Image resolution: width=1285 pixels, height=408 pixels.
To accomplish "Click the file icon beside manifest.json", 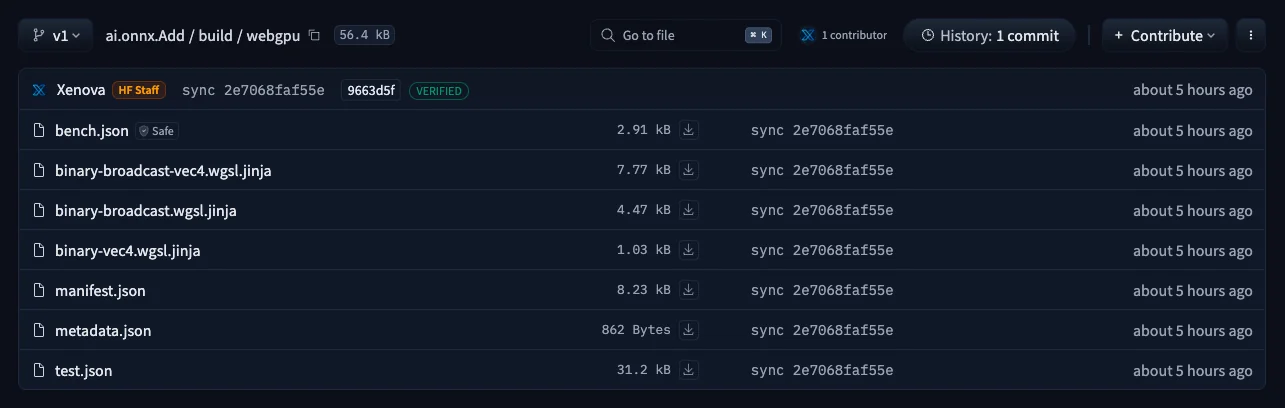I will coord(40,290).
